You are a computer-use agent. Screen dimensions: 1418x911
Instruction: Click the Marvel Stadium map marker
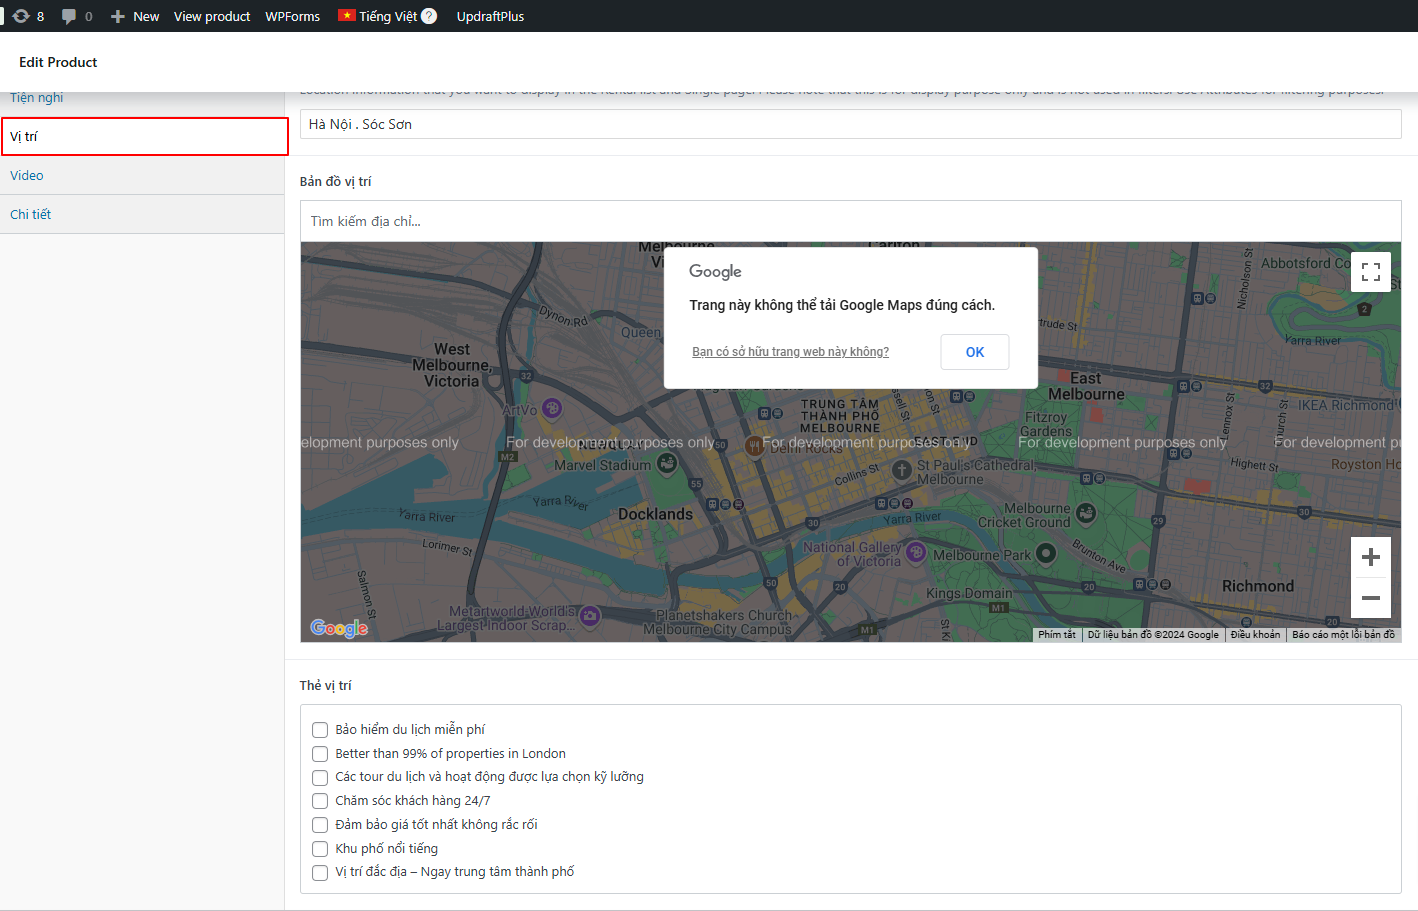pyautogui.click(x=667, y=463)
